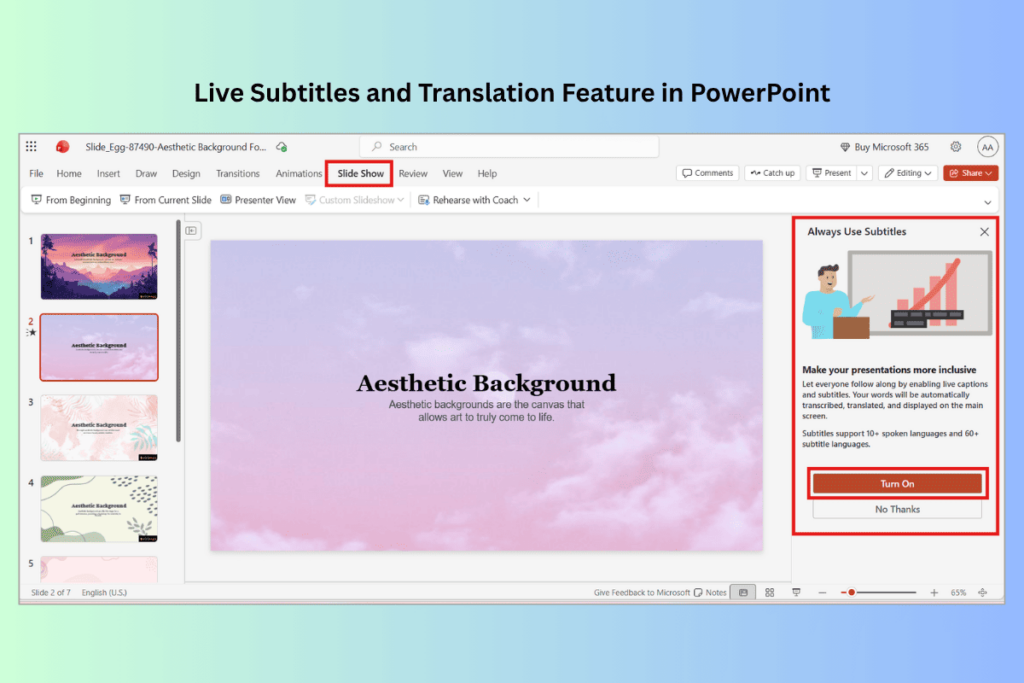1024x683 pixels.
Task: Click the zoom in plus icon
Action: tap(934, 592)
